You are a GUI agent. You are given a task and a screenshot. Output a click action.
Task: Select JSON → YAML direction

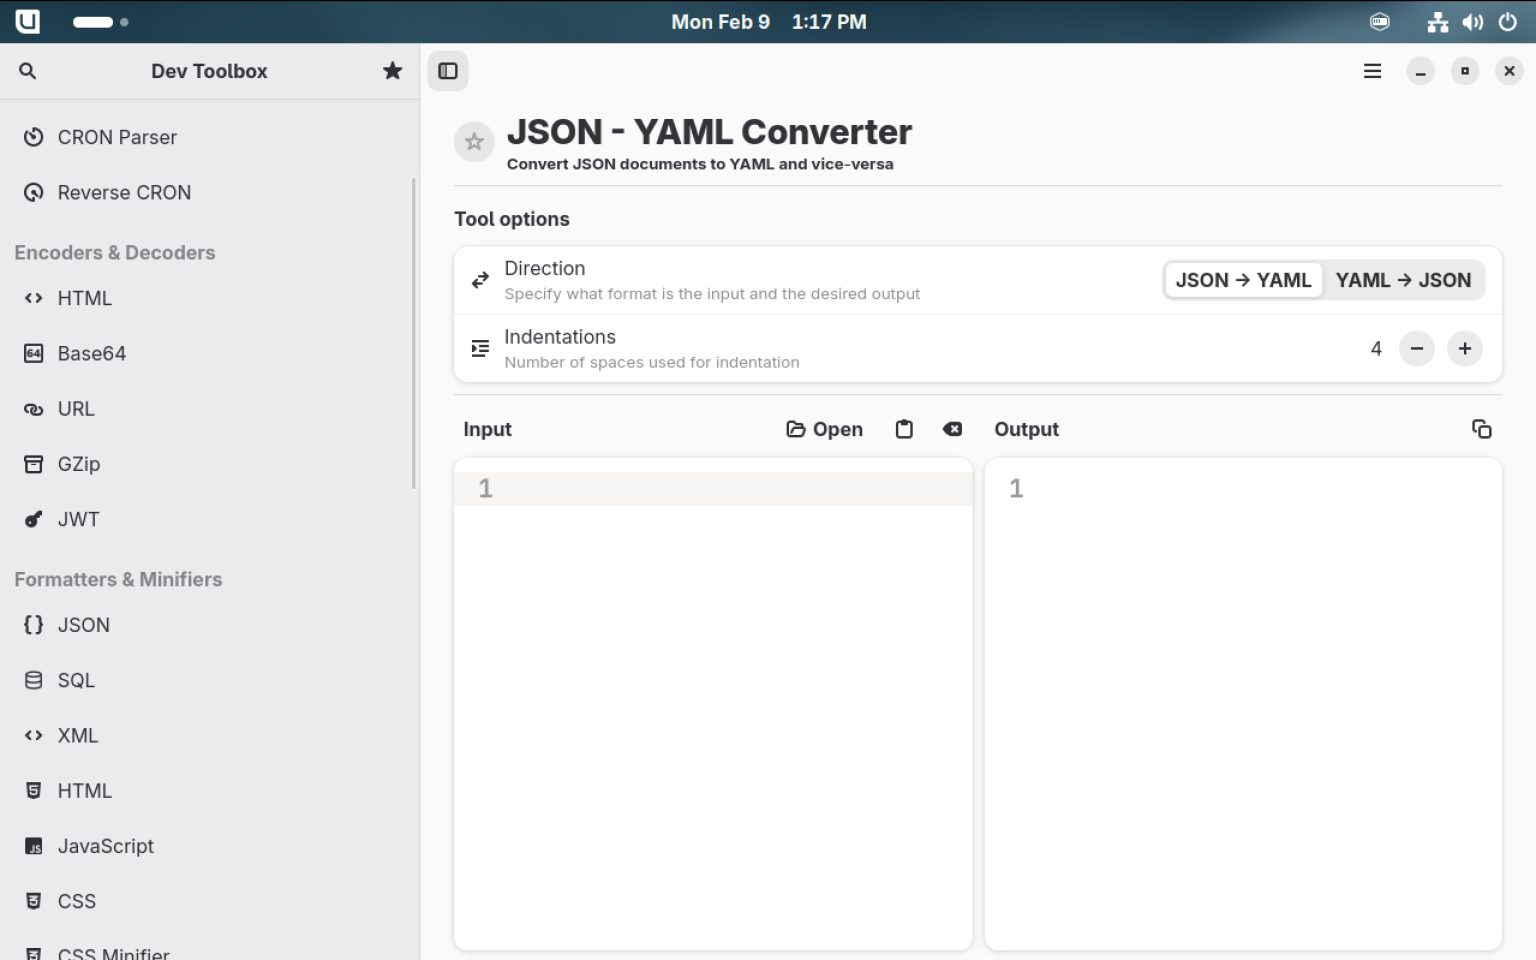[1243, 280]
